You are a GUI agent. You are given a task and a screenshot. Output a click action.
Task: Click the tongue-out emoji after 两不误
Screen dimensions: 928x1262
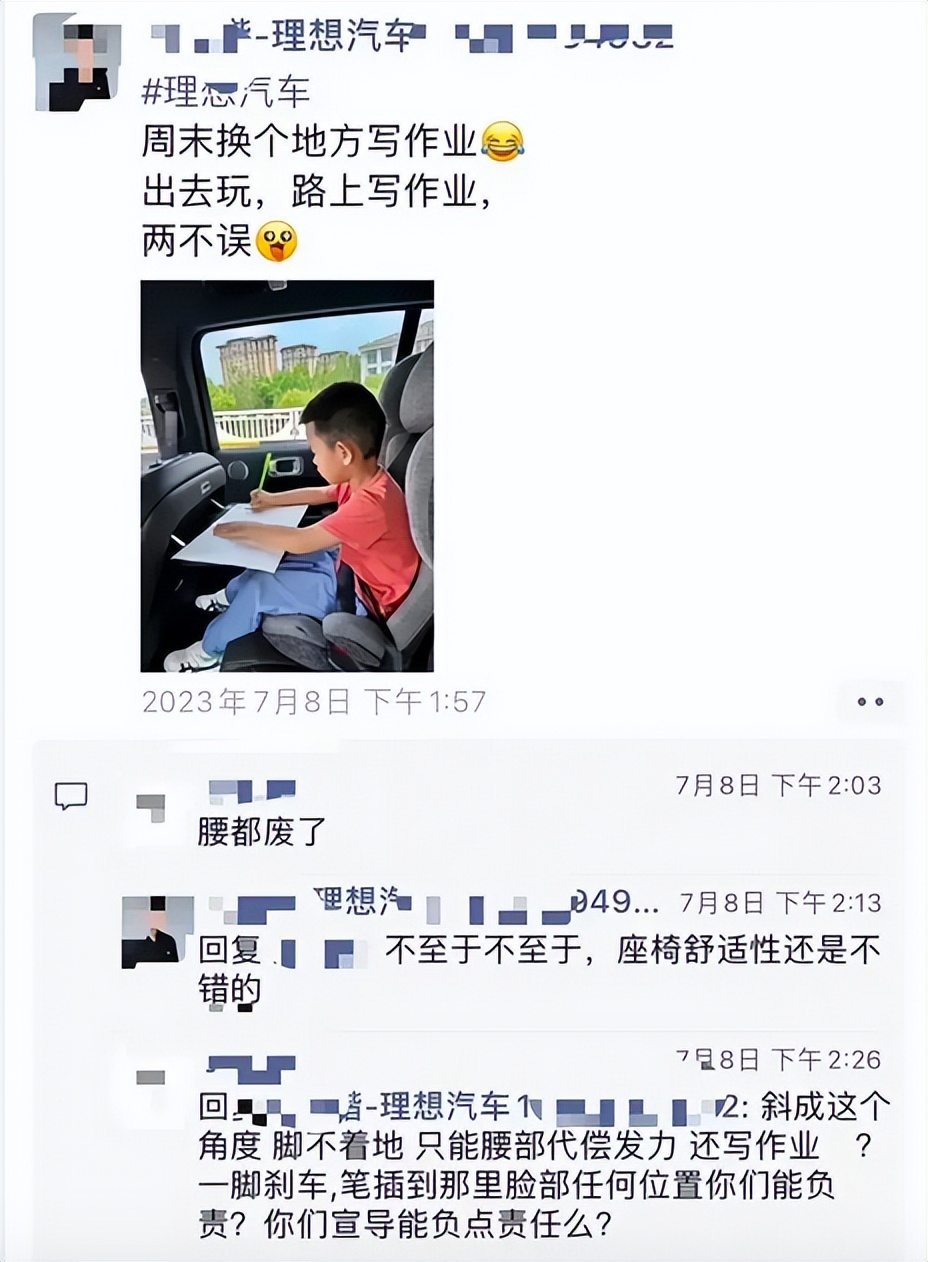pyautogui.click(x=277, y=242)
